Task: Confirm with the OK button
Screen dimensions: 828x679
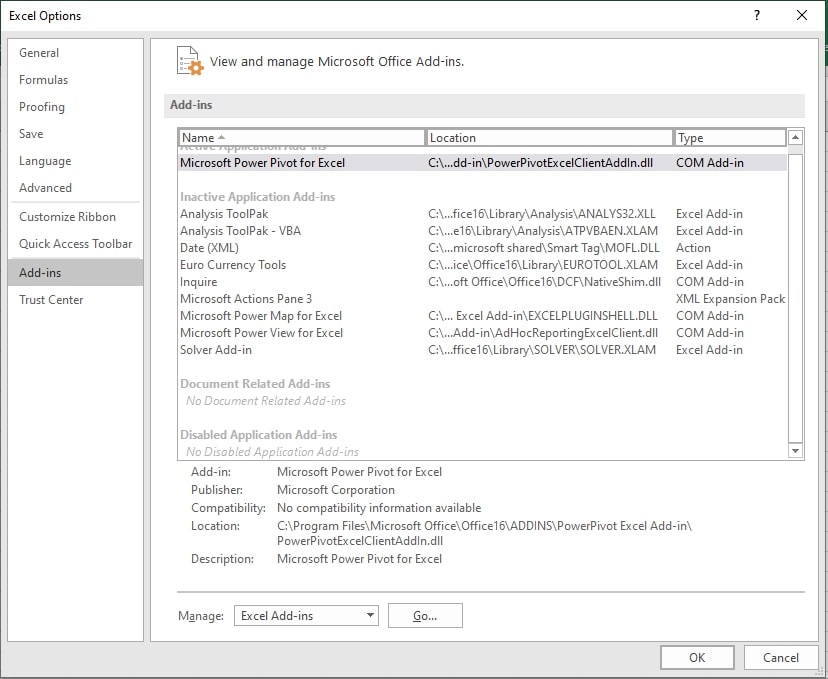Action: coord(697,657)
